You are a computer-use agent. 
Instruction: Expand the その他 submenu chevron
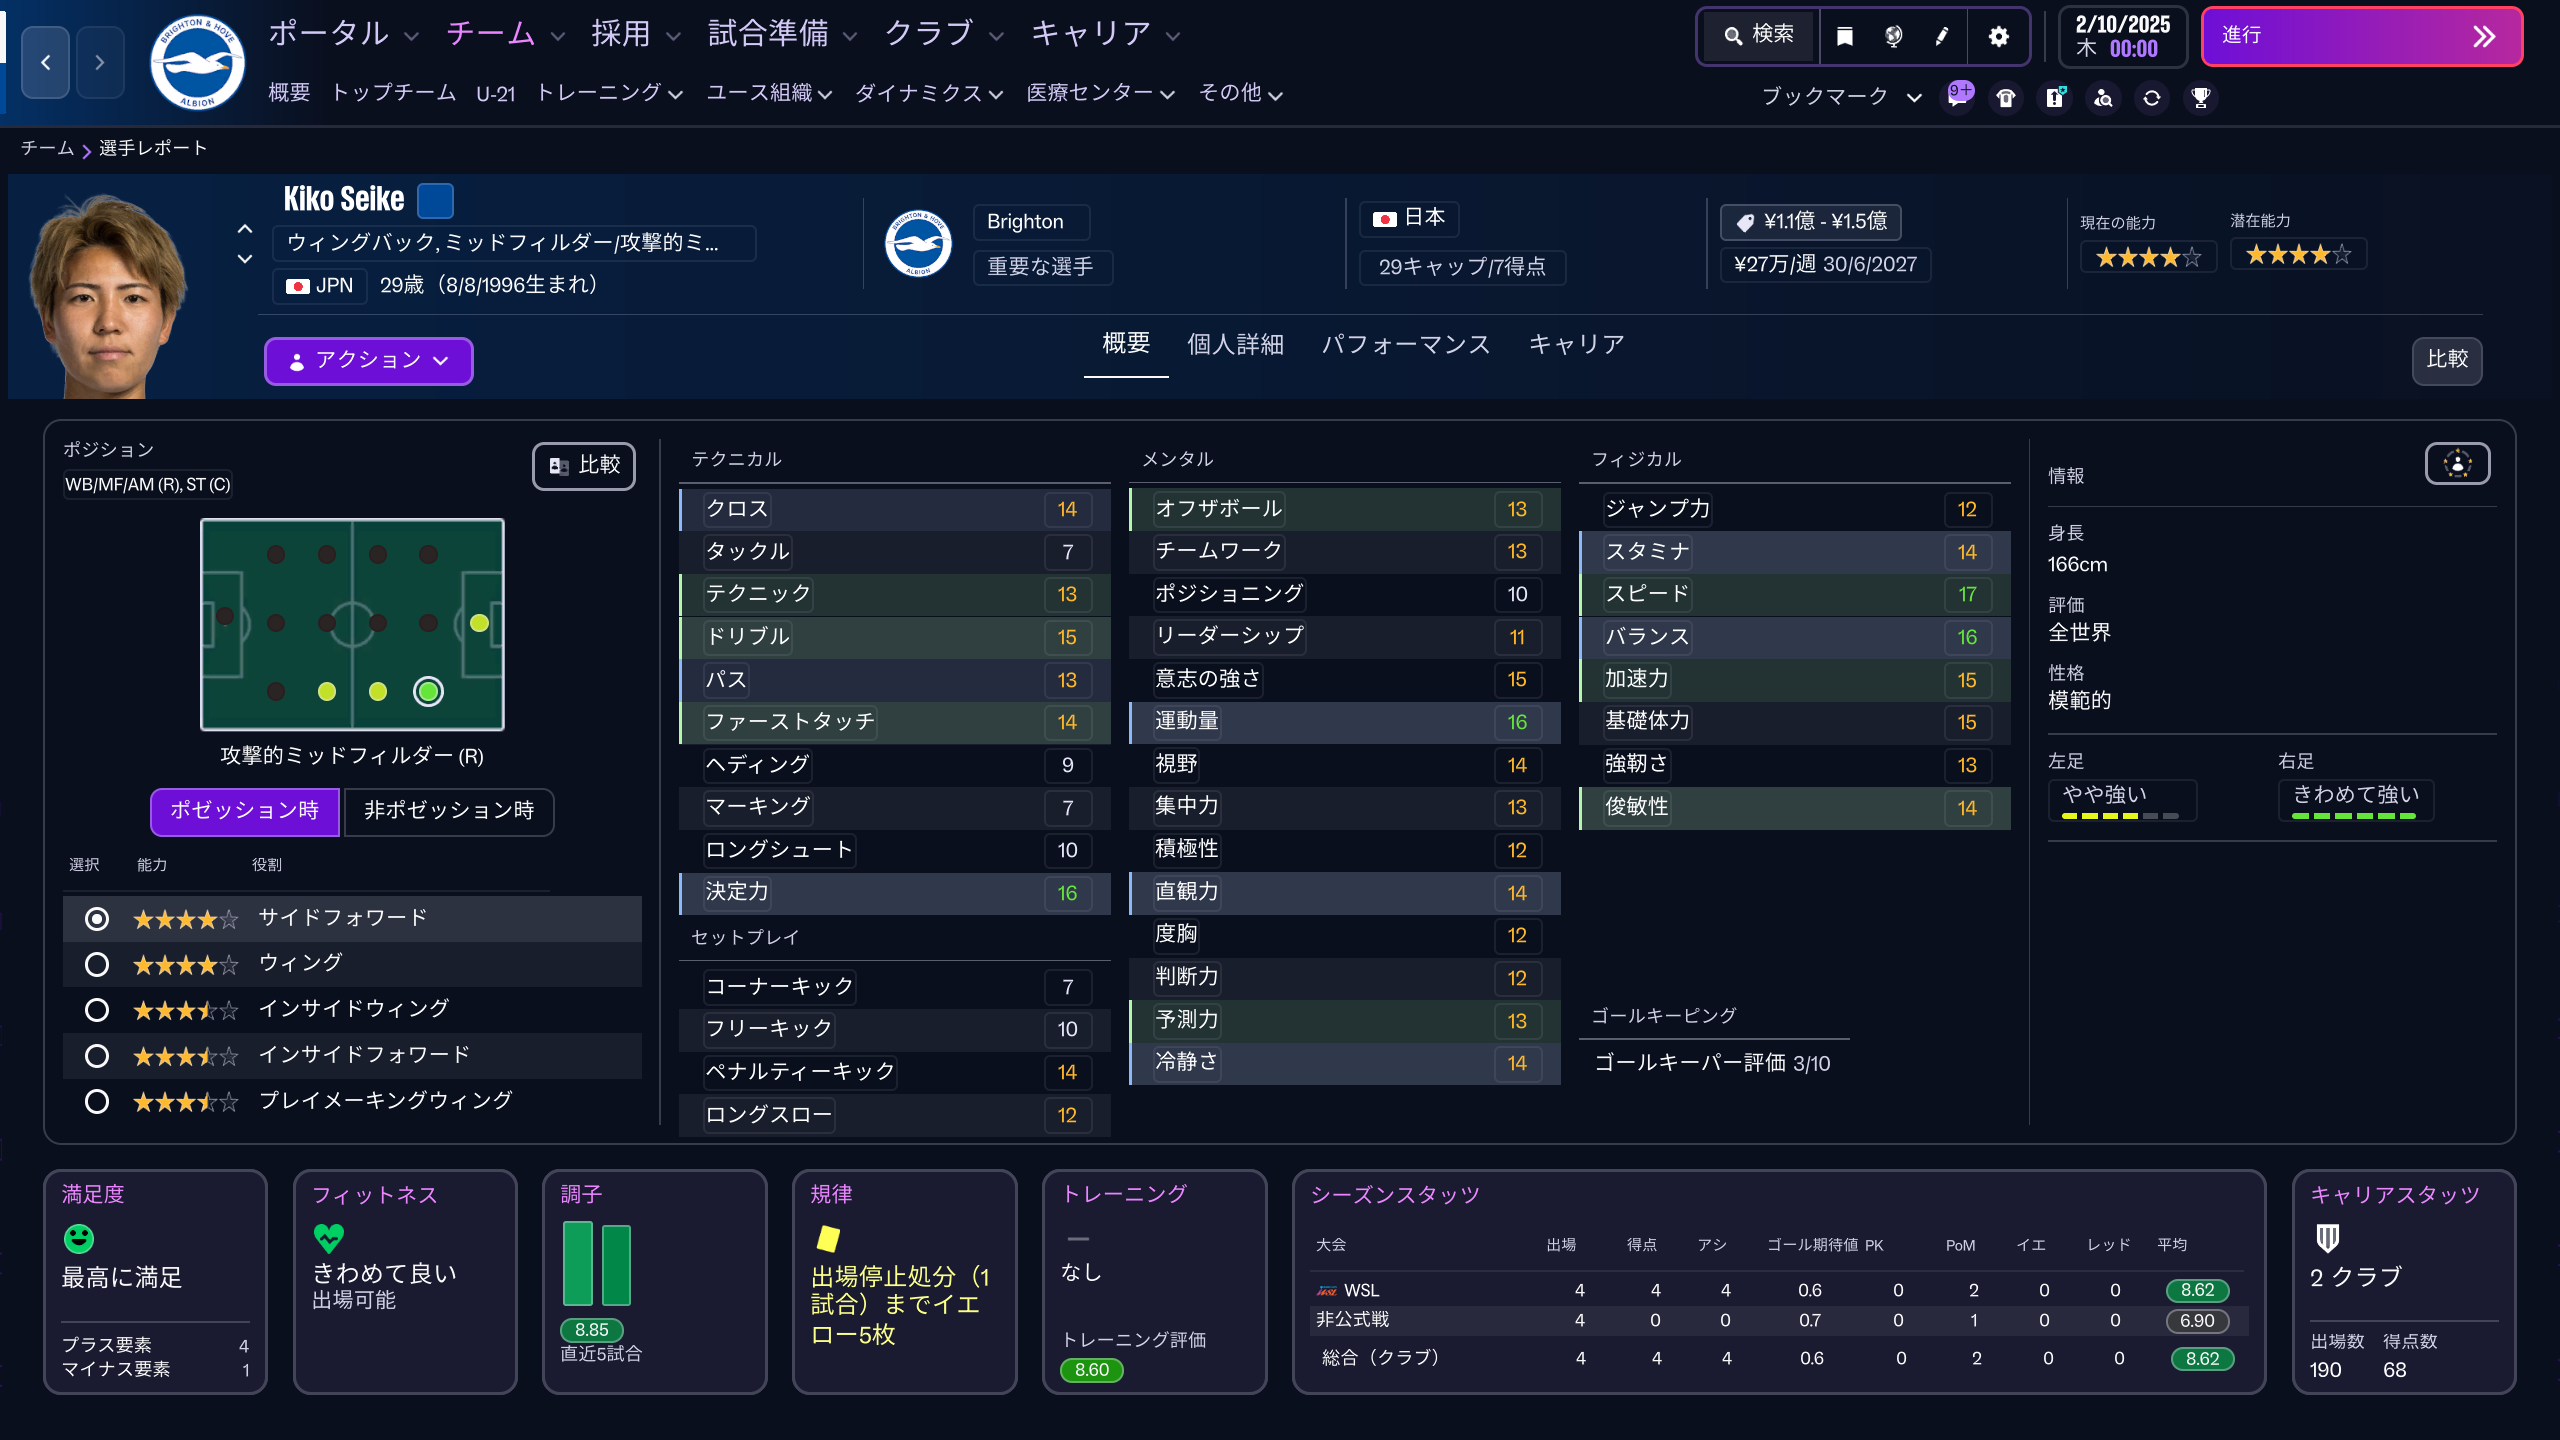(x=1277, y=95)
